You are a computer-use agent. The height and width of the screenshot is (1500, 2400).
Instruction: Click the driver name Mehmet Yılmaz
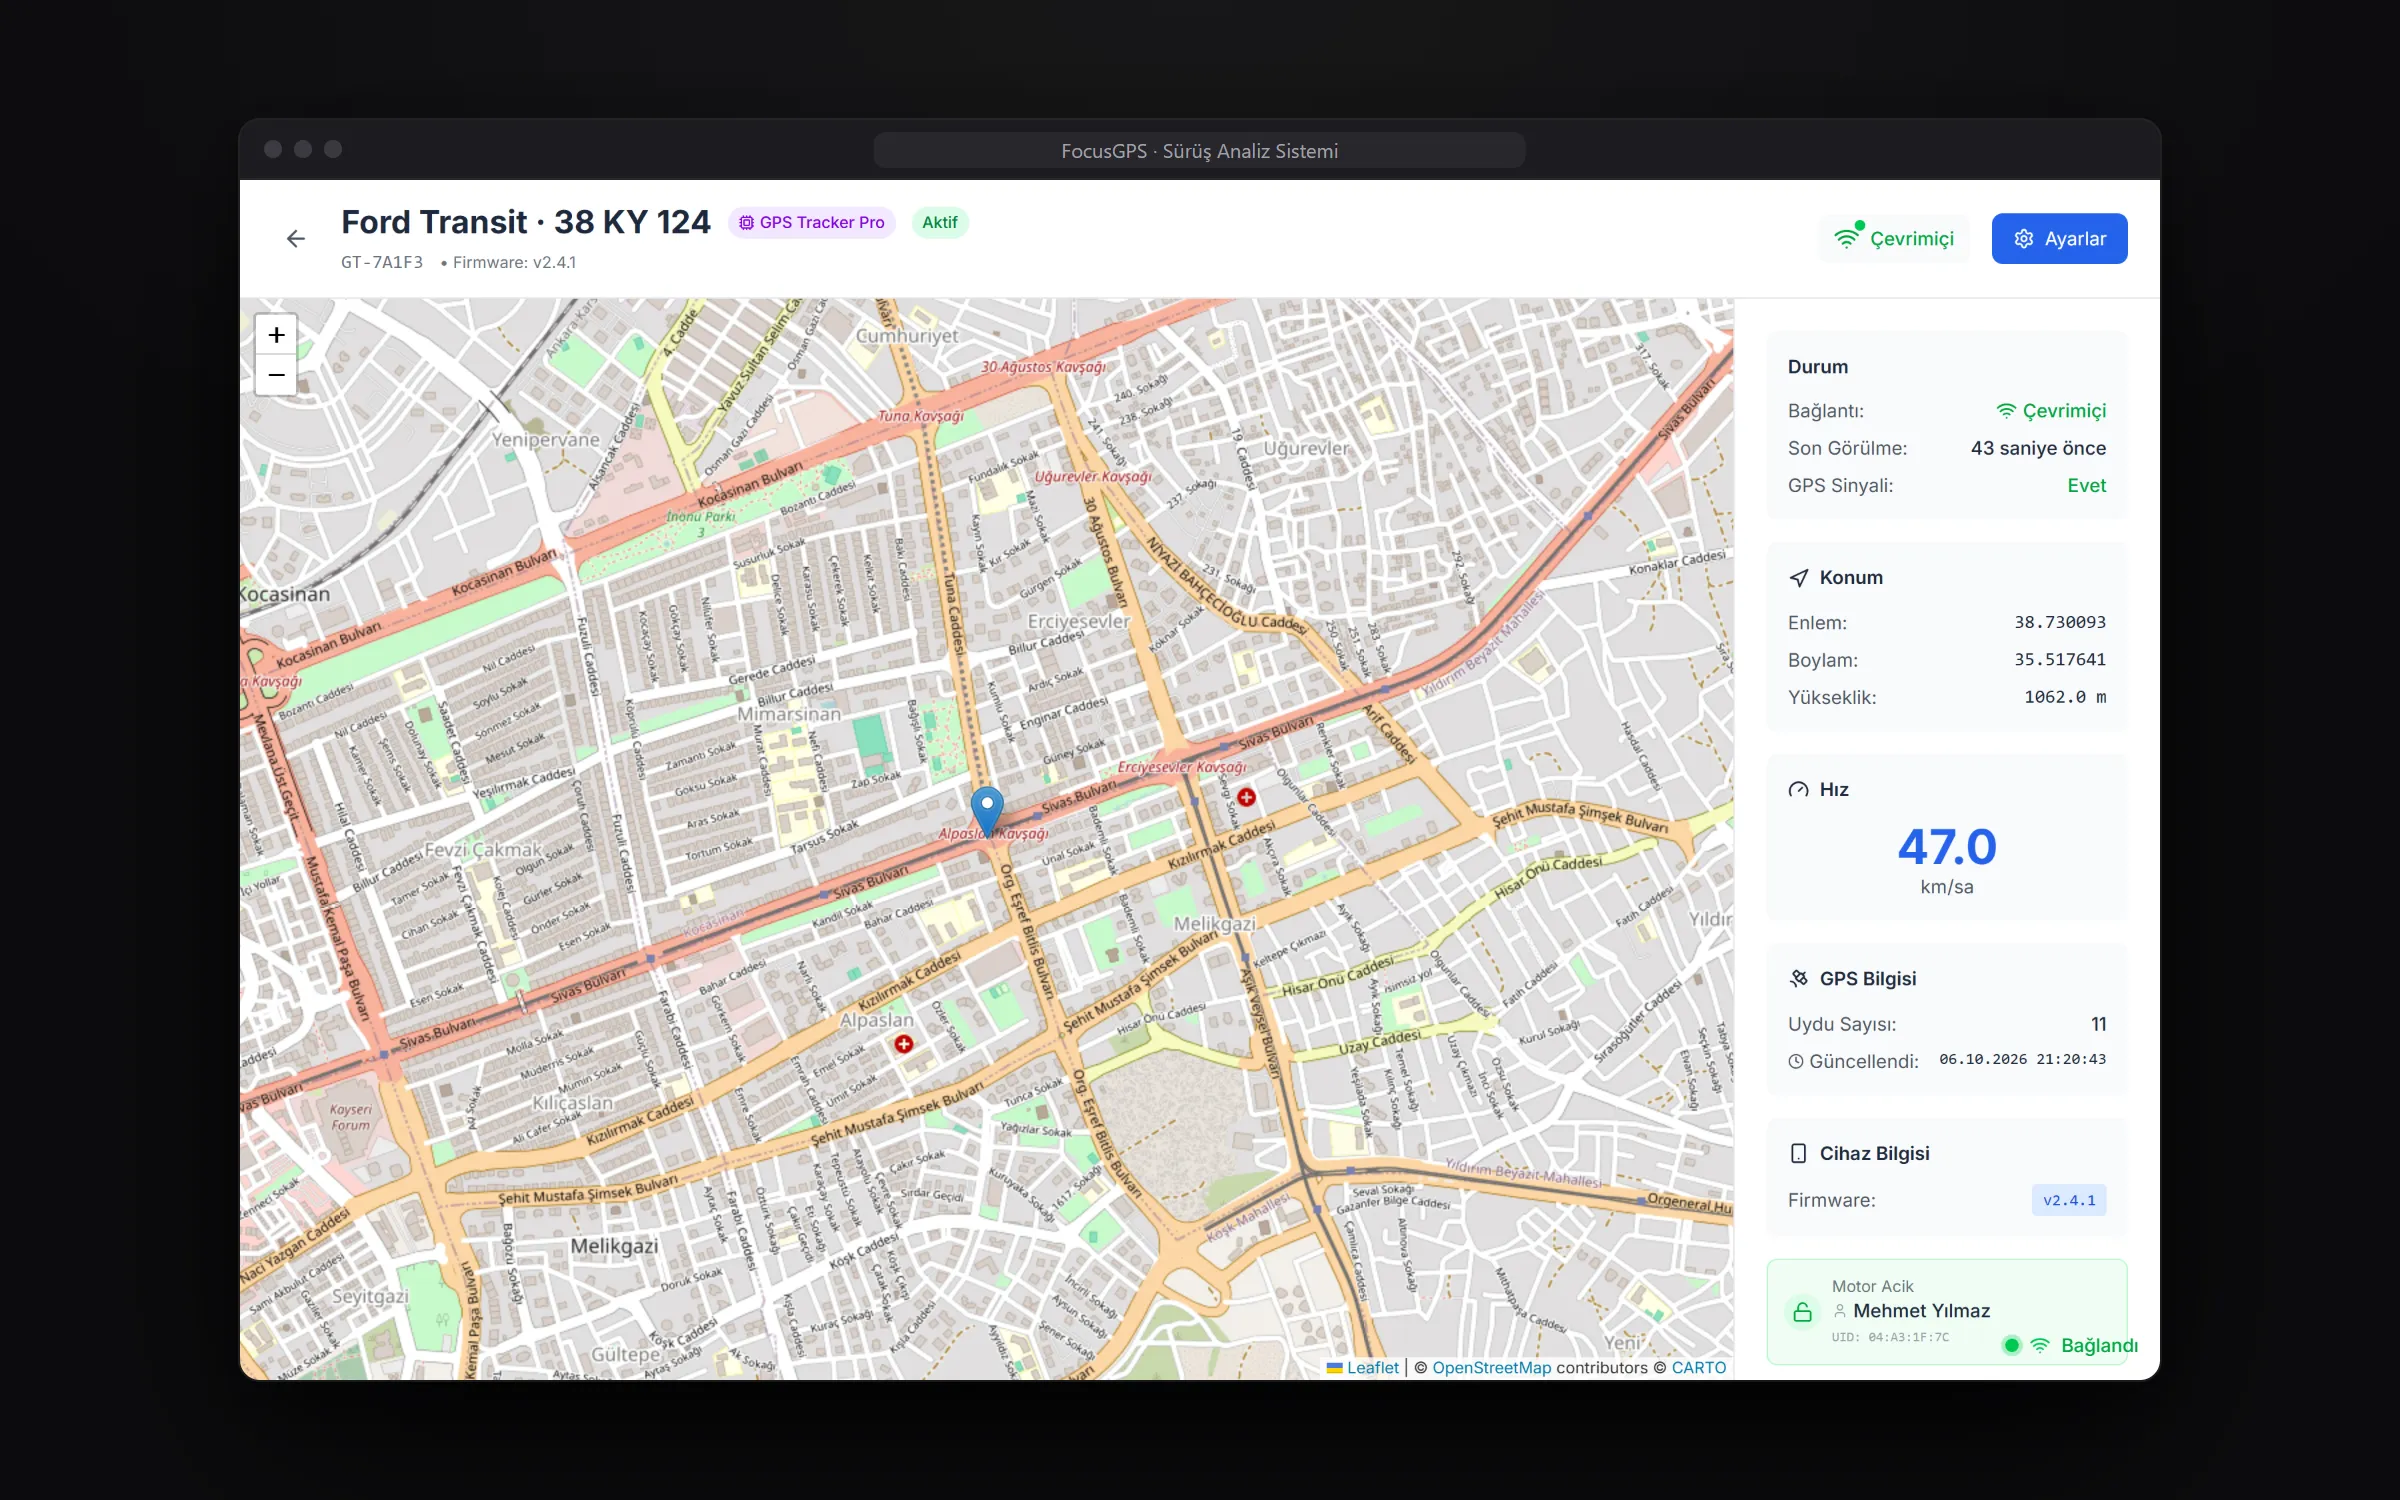click(1921, 1311)
